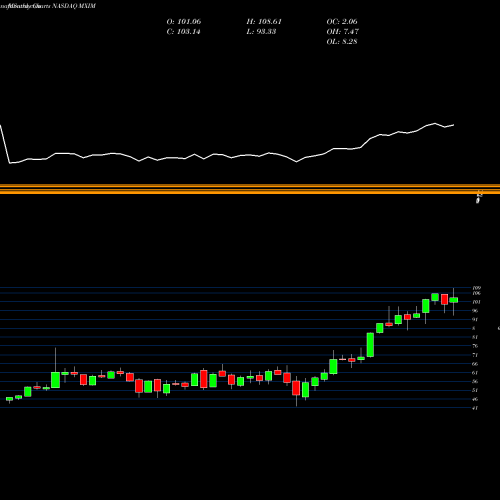This screenshot has width=500, height=500.
Task: Click the end point of the white line chart
Action: (454, 125)
